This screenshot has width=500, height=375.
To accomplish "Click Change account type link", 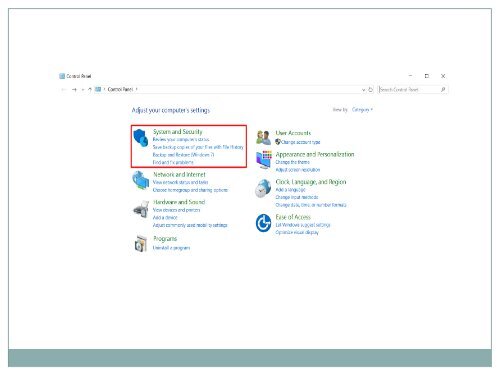I will (x=301, y=142).
